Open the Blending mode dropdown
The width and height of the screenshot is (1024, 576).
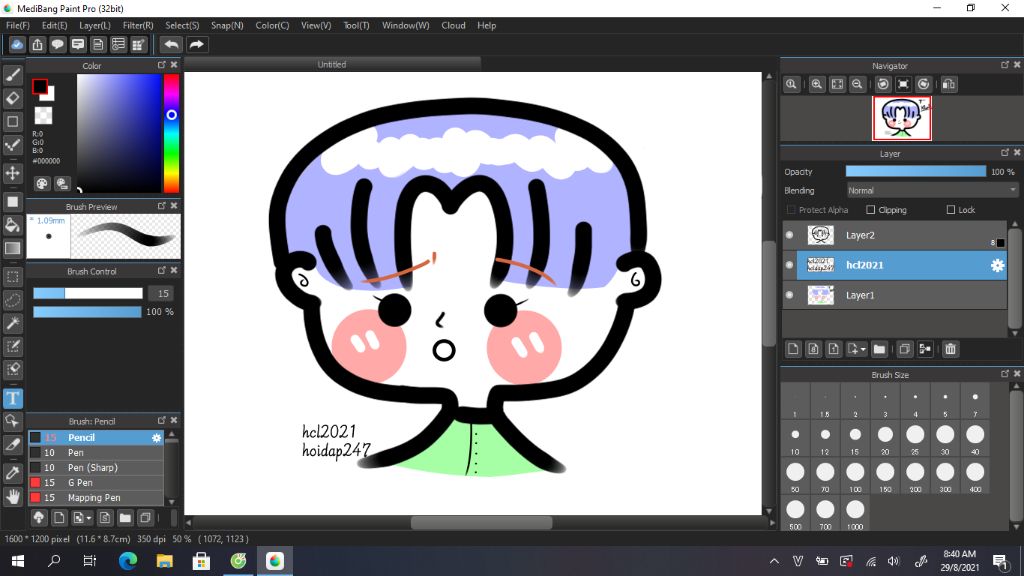pos(932,191)
